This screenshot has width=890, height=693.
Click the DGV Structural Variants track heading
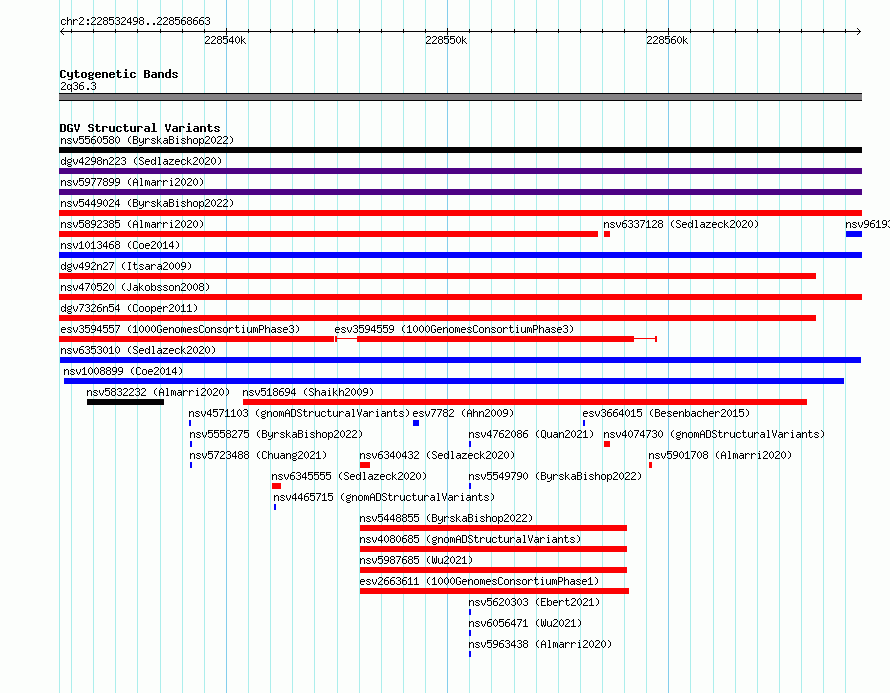point(140,128)
